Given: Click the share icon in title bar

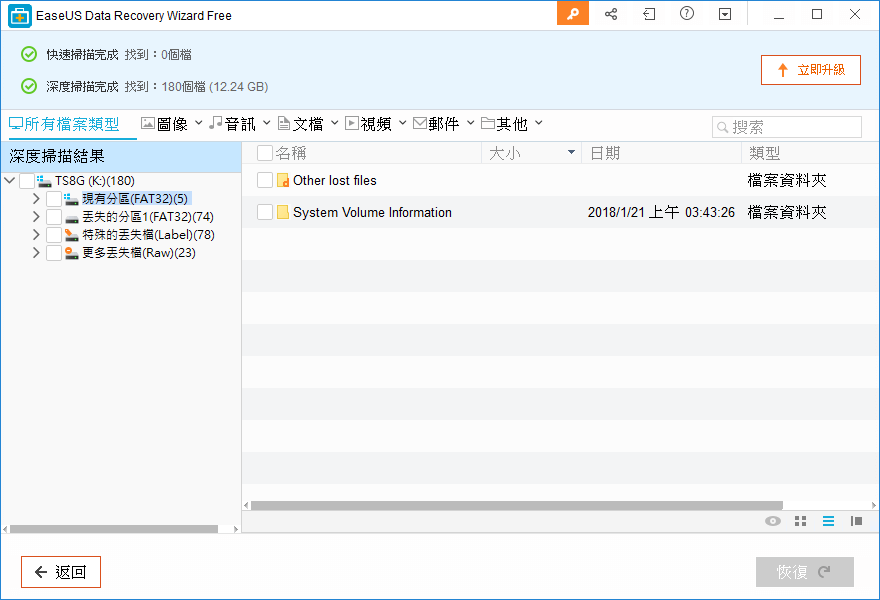Looking at the screenshot, I should tap(611, 14).
